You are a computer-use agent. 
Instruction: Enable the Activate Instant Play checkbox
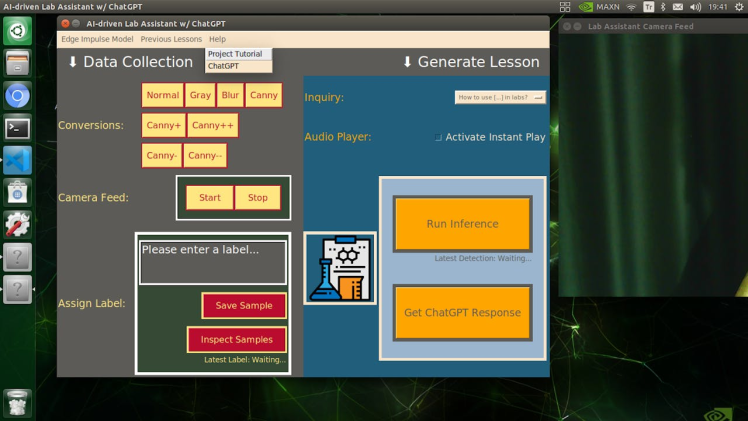click(x=439, y=137)
